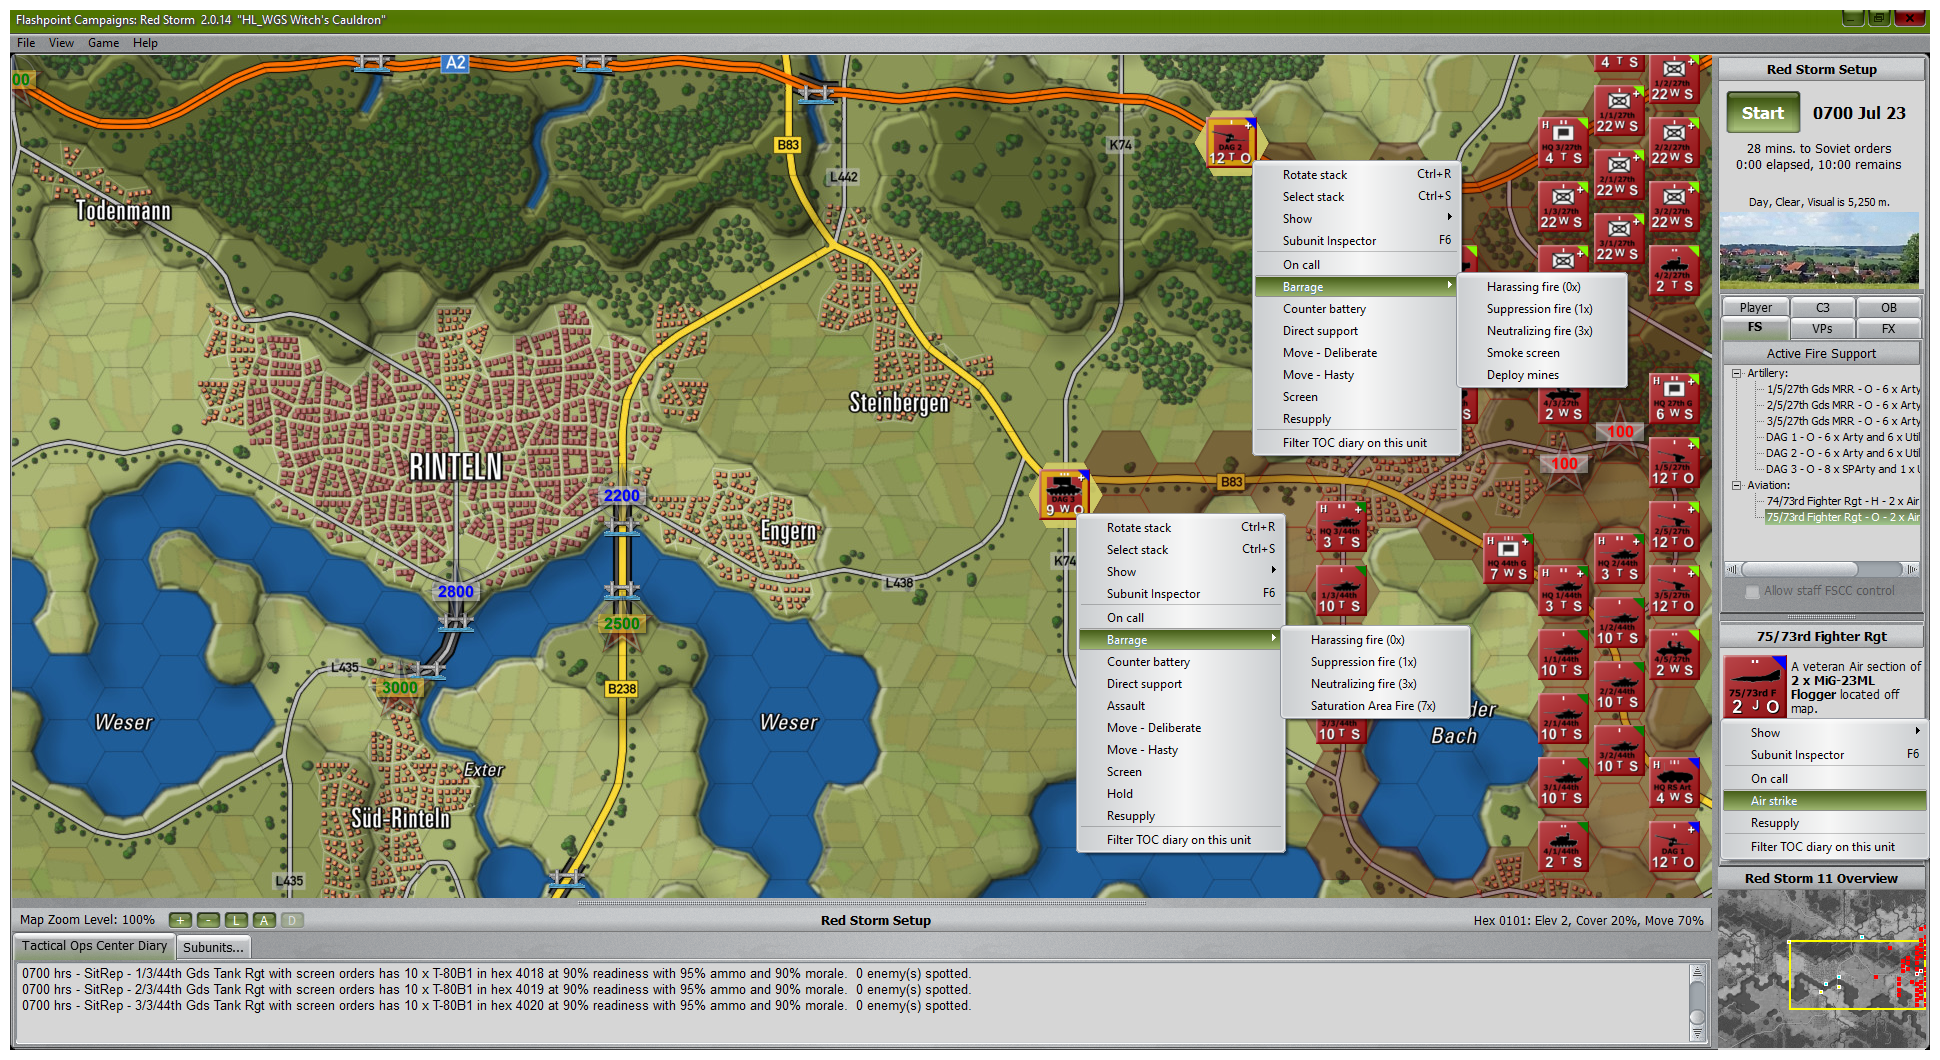Open the File menu
Viewport: 1940px width, 1060px height.
point(26,43)
